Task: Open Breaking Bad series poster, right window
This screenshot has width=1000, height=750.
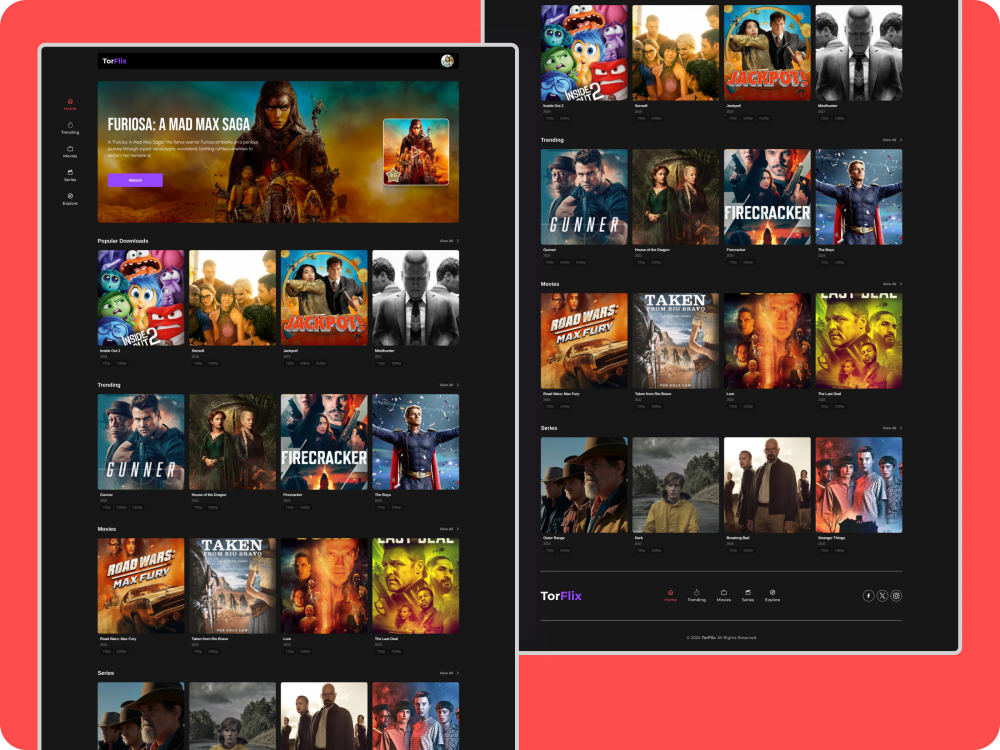Action: [x=767, y=485]
